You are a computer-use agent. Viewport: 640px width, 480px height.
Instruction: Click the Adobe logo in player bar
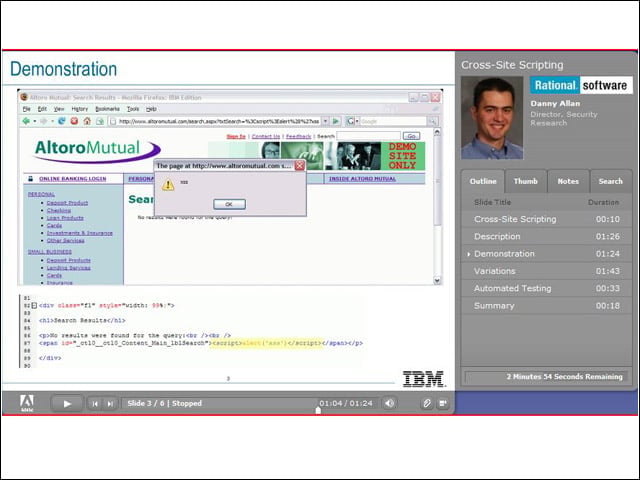tap(27, 403)
